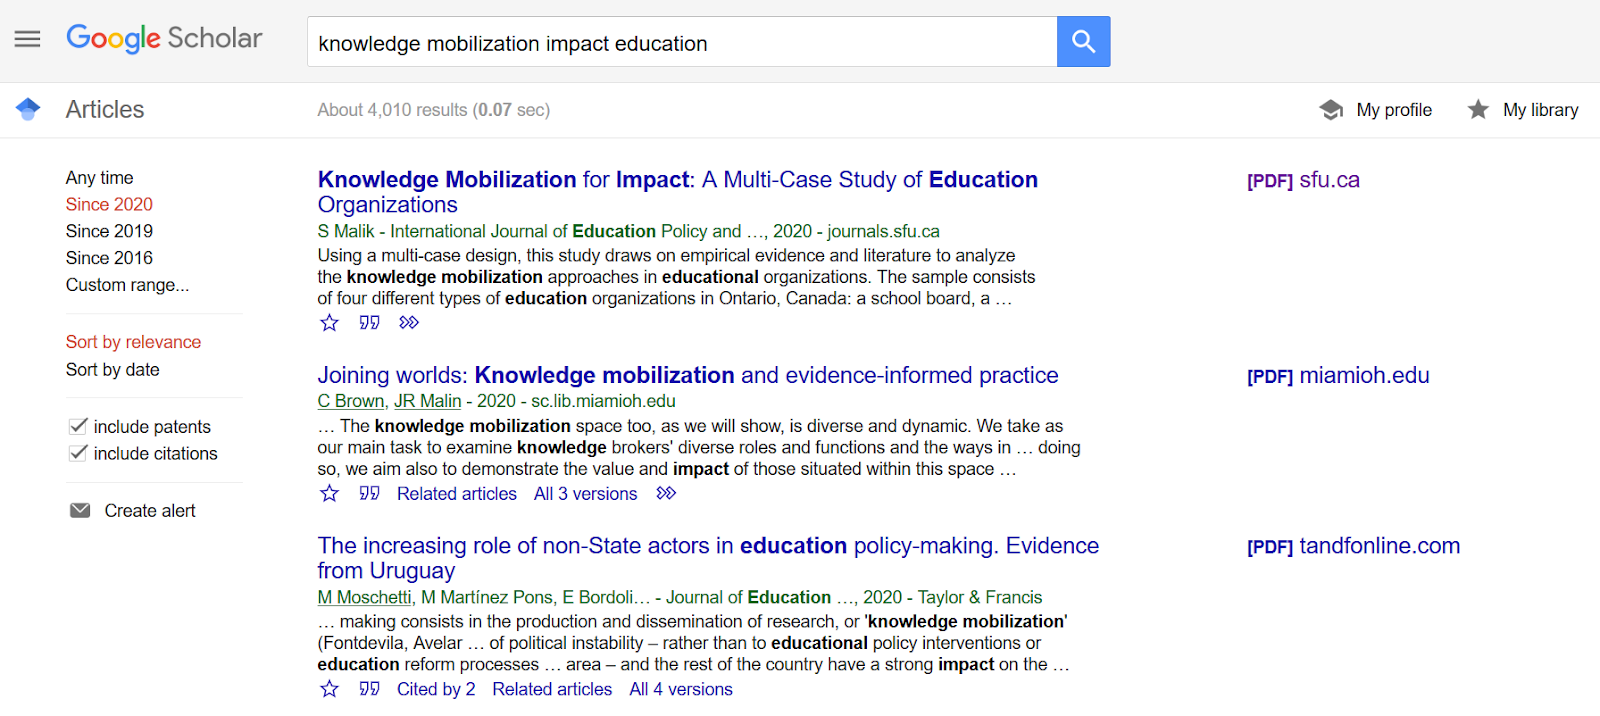Click into the Scholar search input field
This screenshot has width=1600, height=716.
coord(682,42)
